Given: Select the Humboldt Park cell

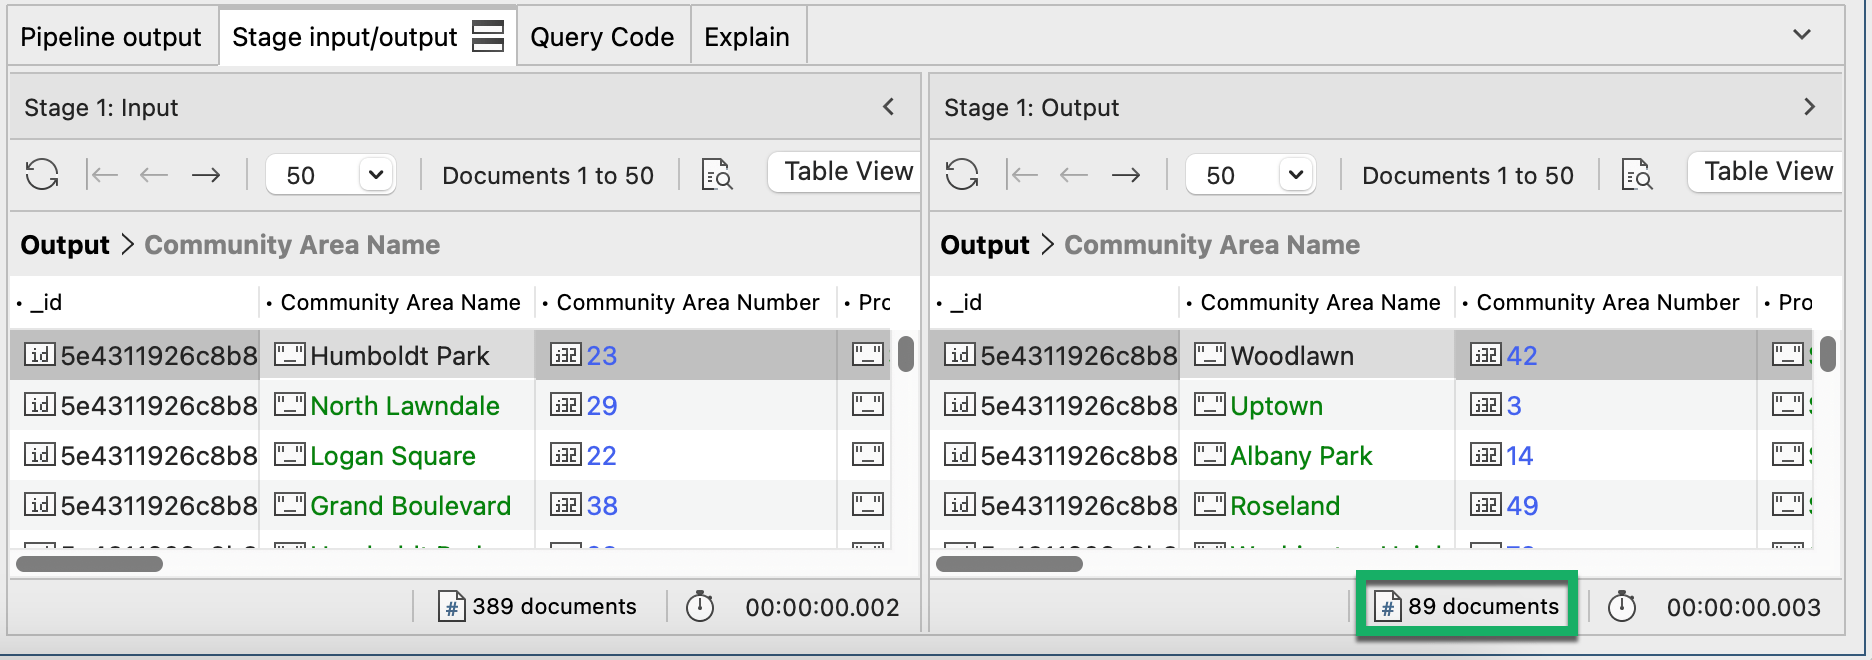Looking at the screenshot, I should click(x=398, y=355).
